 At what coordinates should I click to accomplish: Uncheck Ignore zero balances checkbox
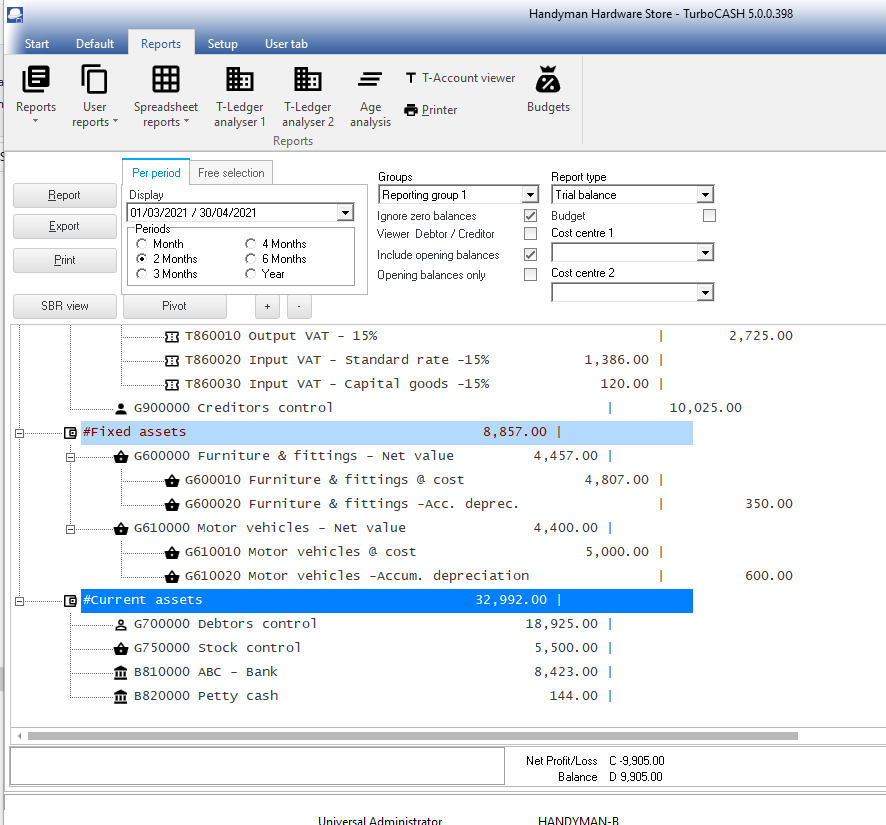coord(531,216)
